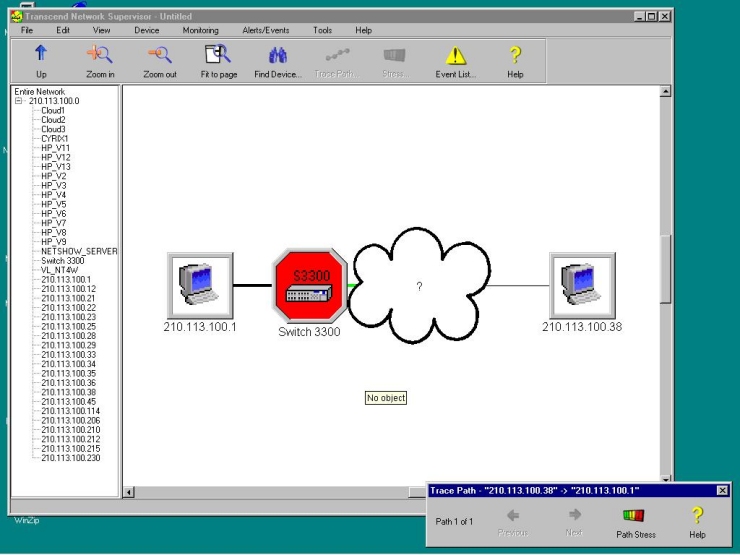Click the vertical scrollbar up arrow
Image resolution: width=740 pixels, height=555 pixels.
click(x=665, y=91)
